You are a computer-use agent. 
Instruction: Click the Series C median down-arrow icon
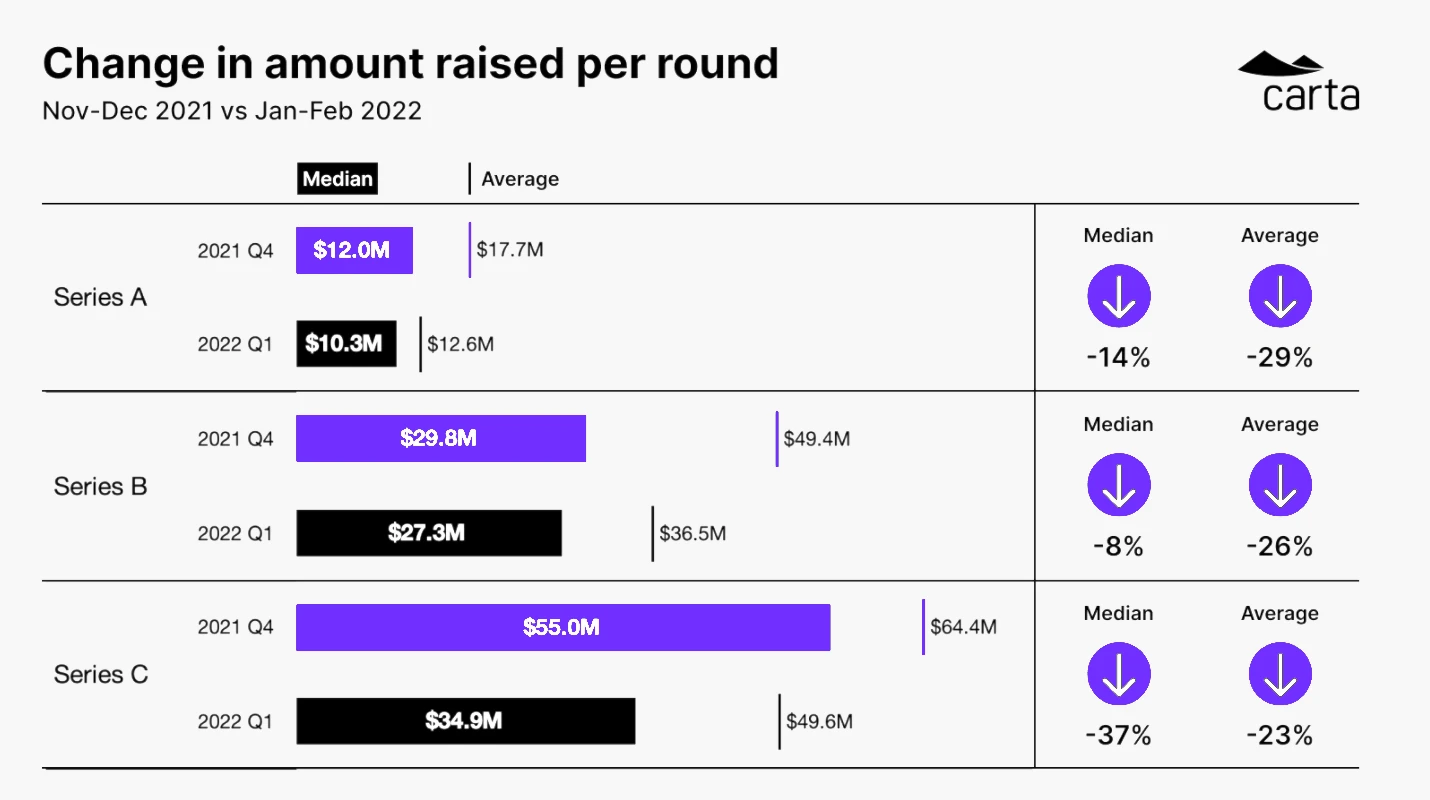pos(1119,674)
